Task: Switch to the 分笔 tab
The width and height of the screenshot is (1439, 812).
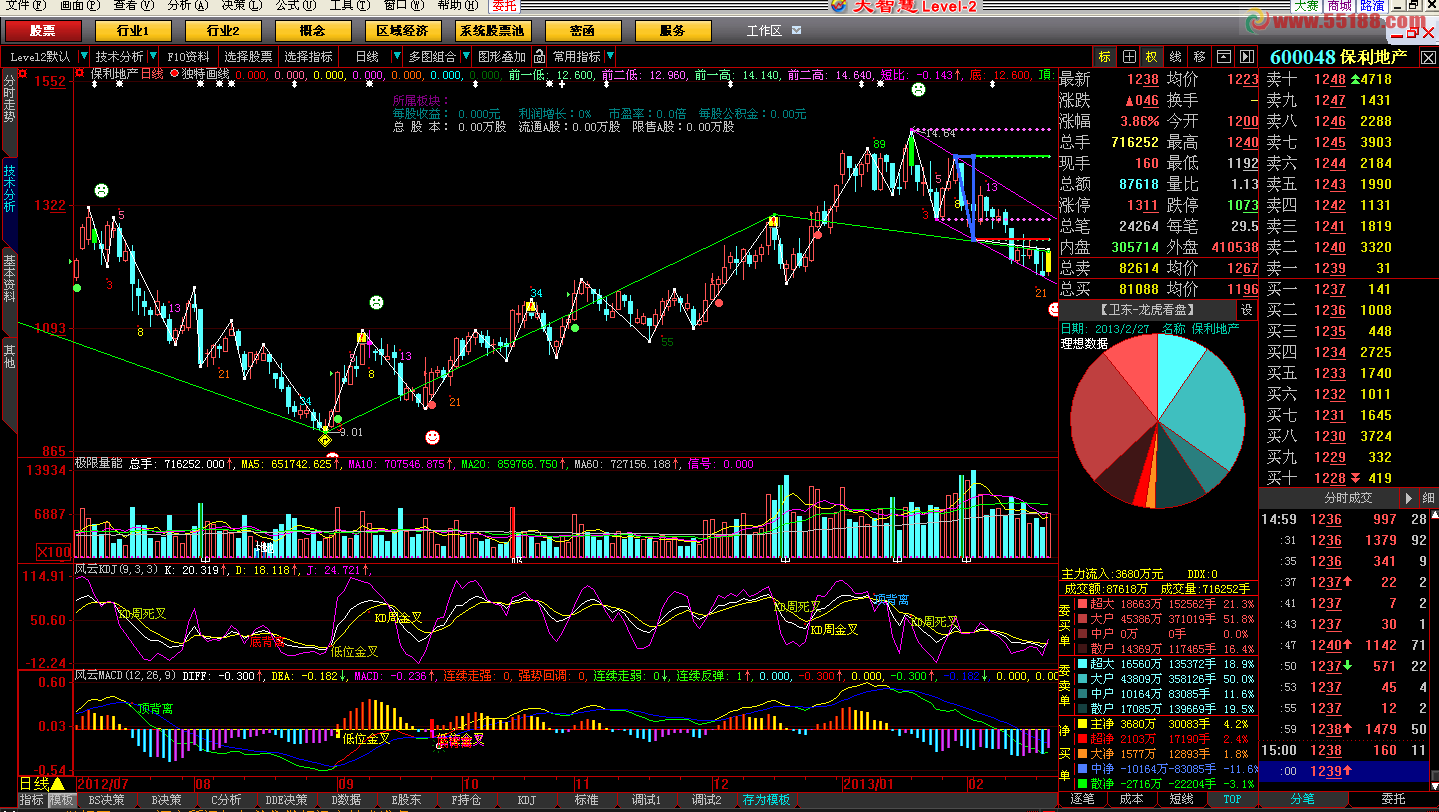Action: (x=1303, y=799)
